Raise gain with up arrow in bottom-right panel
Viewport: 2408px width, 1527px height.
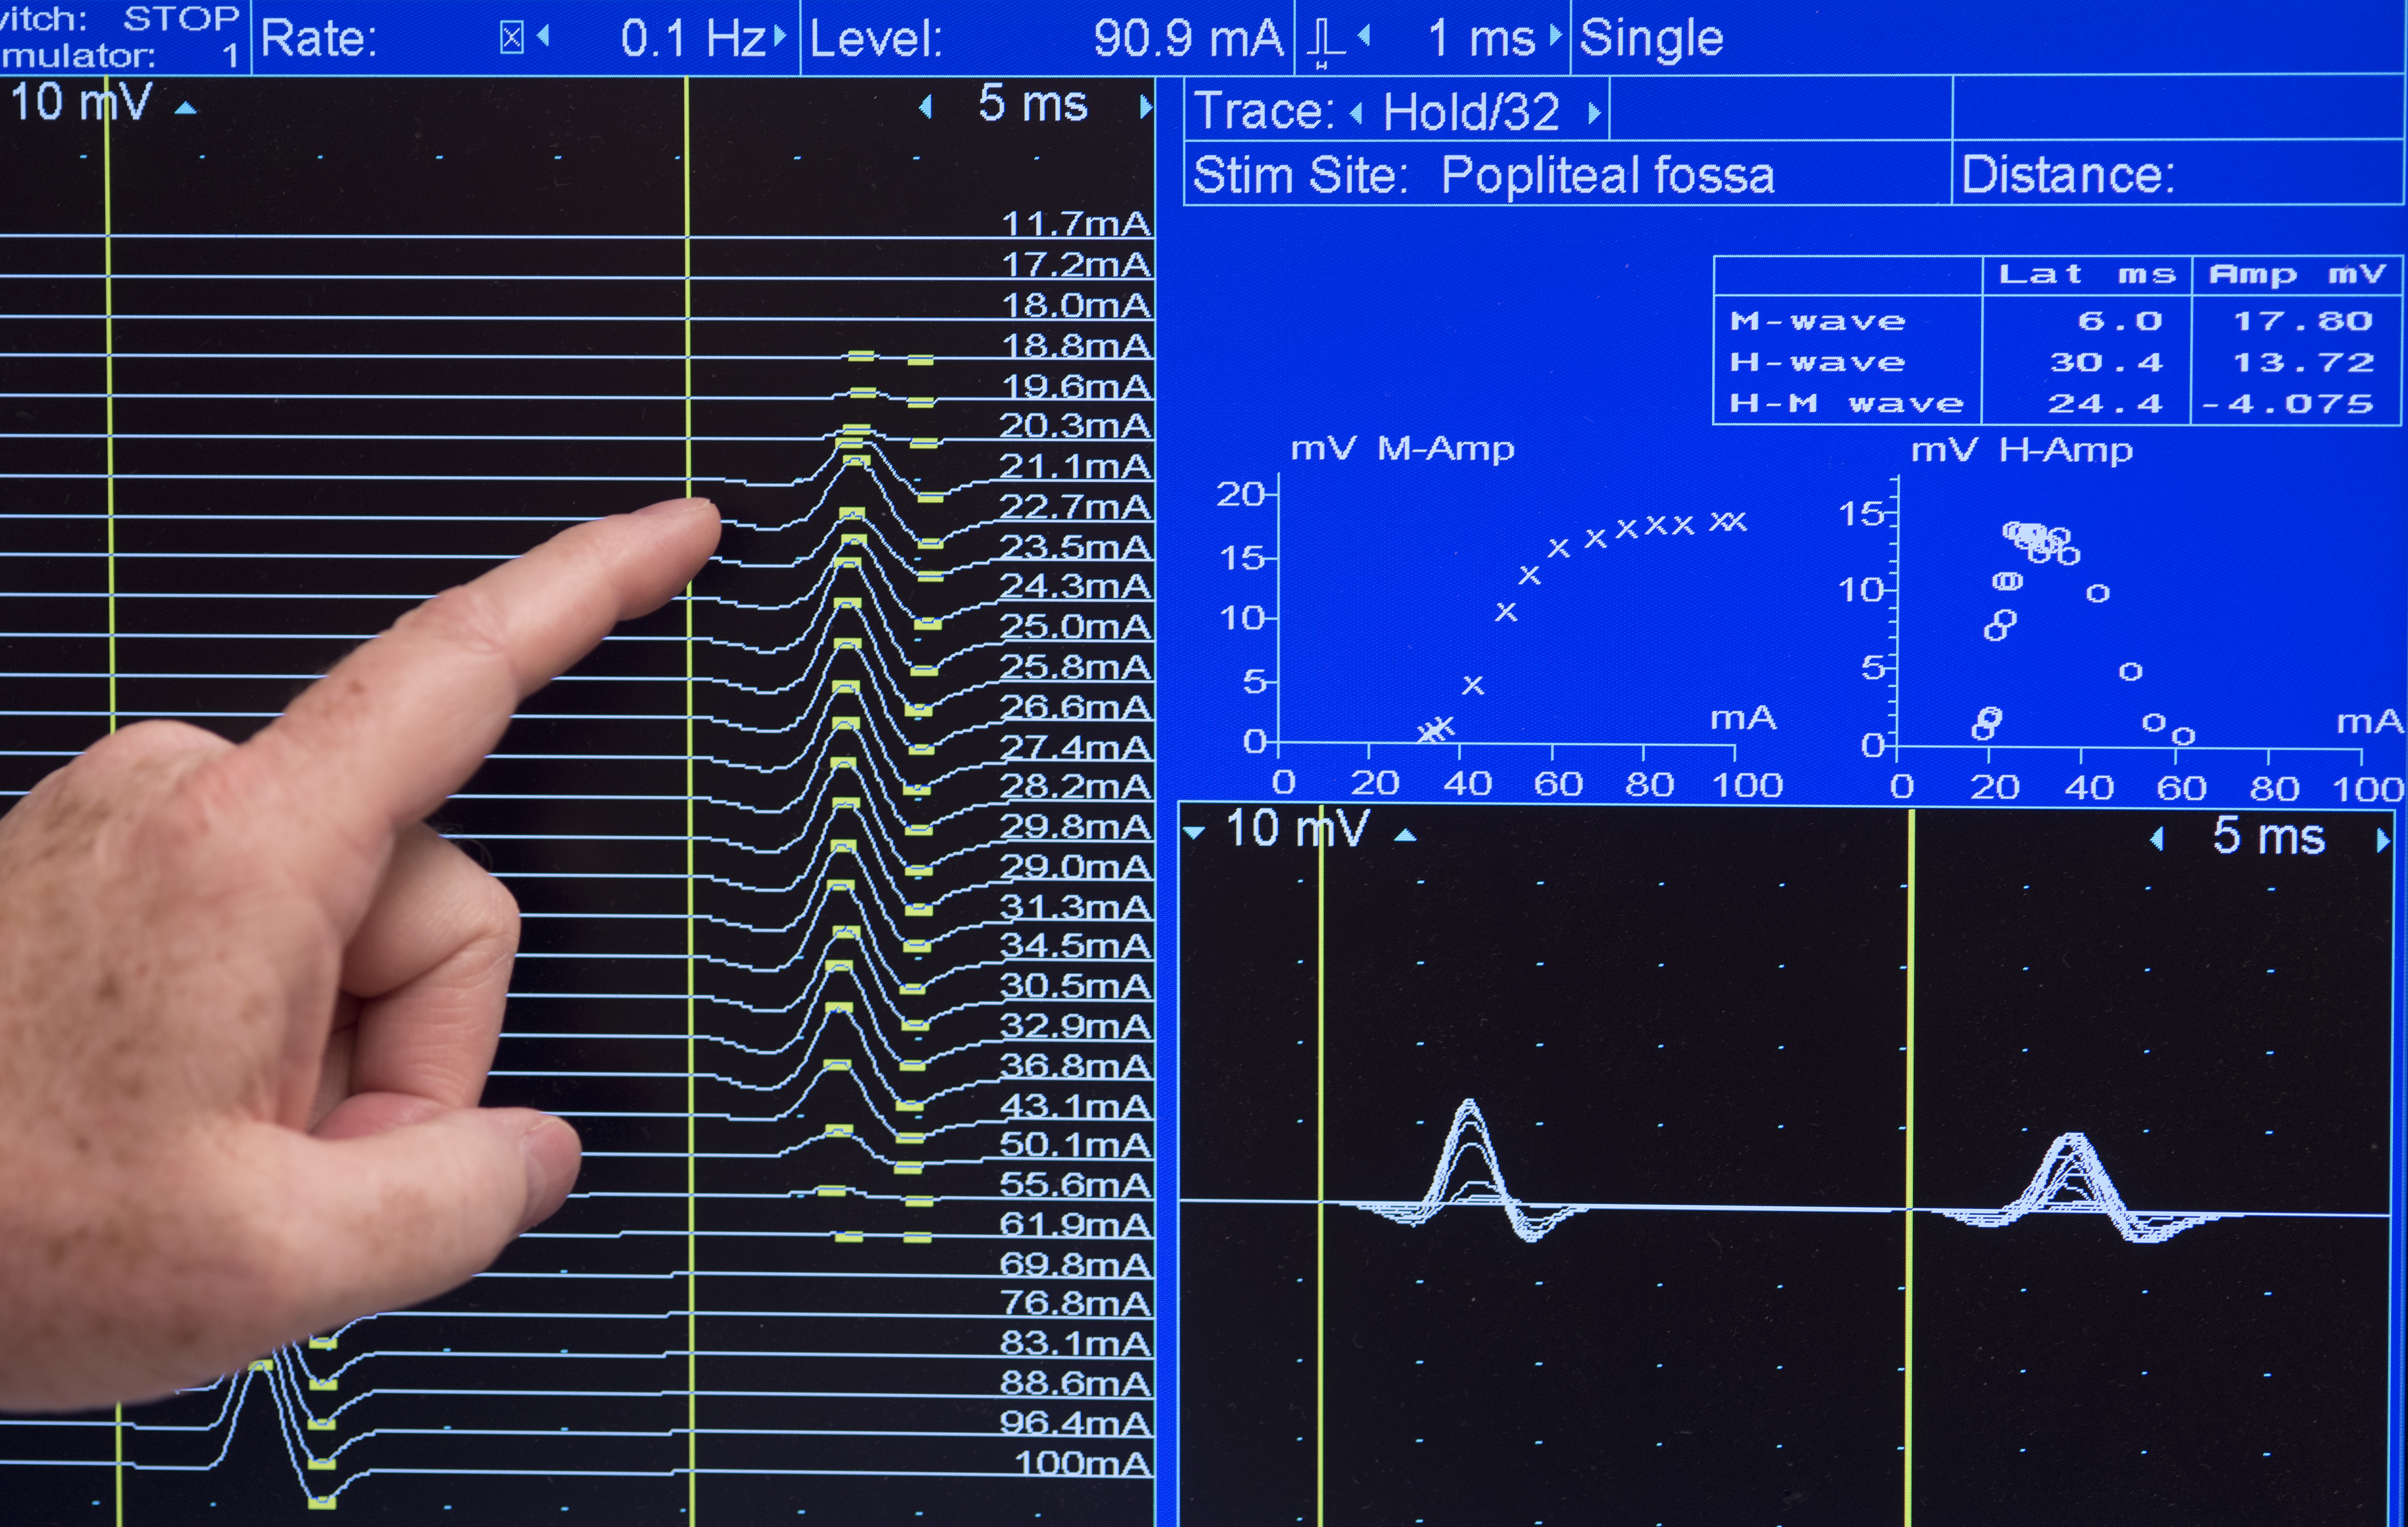pos(1405,835)
